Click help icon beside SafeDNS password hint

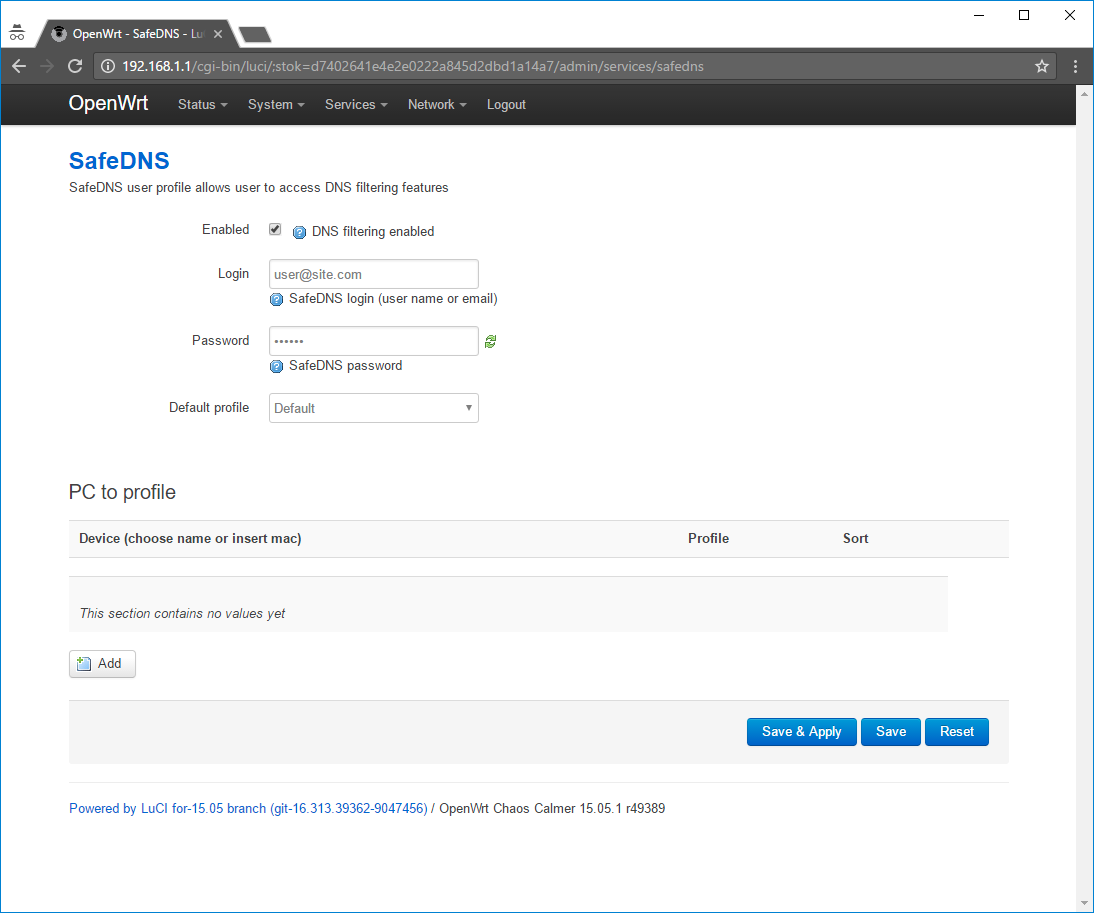[276, 366]
